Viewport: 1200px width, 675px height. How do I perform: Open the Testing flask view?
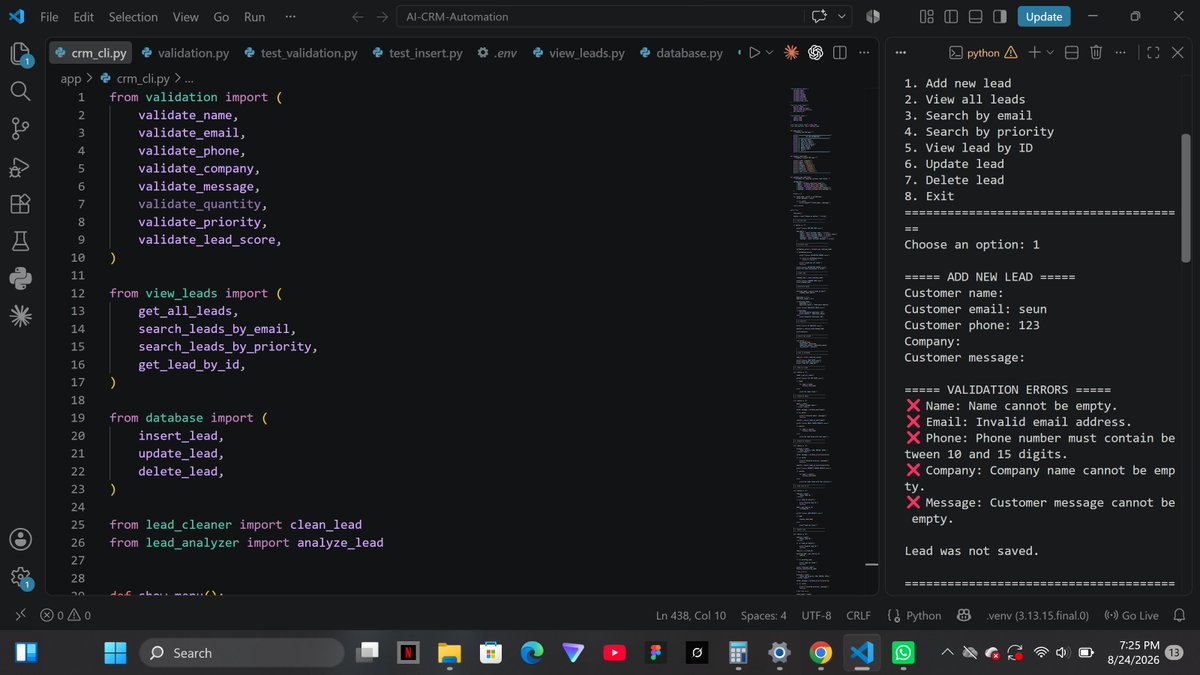21,241
